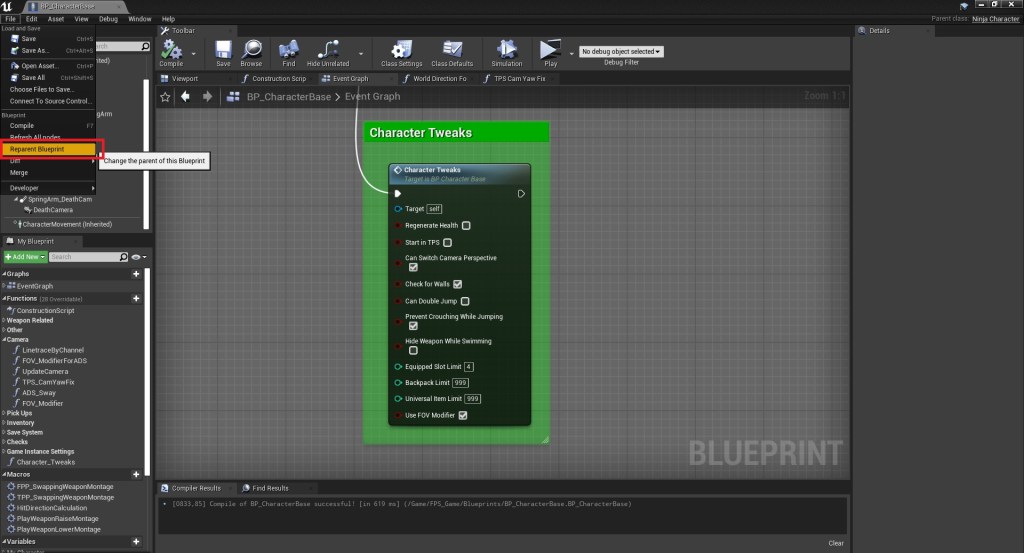
Task: Enable the Regenerate Health checkbox
Action: (x=466, y=226)
